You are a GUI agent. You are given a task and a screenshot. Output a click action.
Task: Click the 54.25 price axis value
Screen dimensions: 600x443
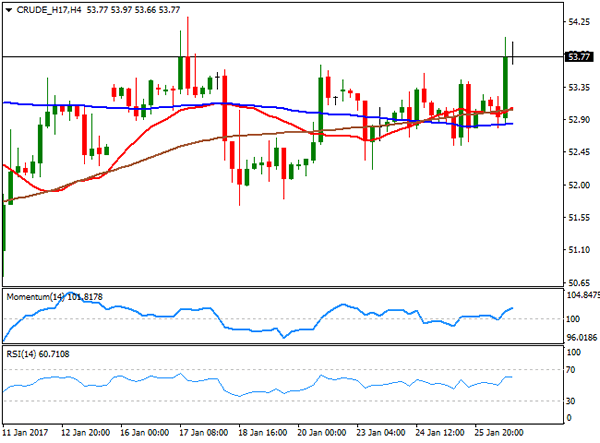[x=579, y=22]
